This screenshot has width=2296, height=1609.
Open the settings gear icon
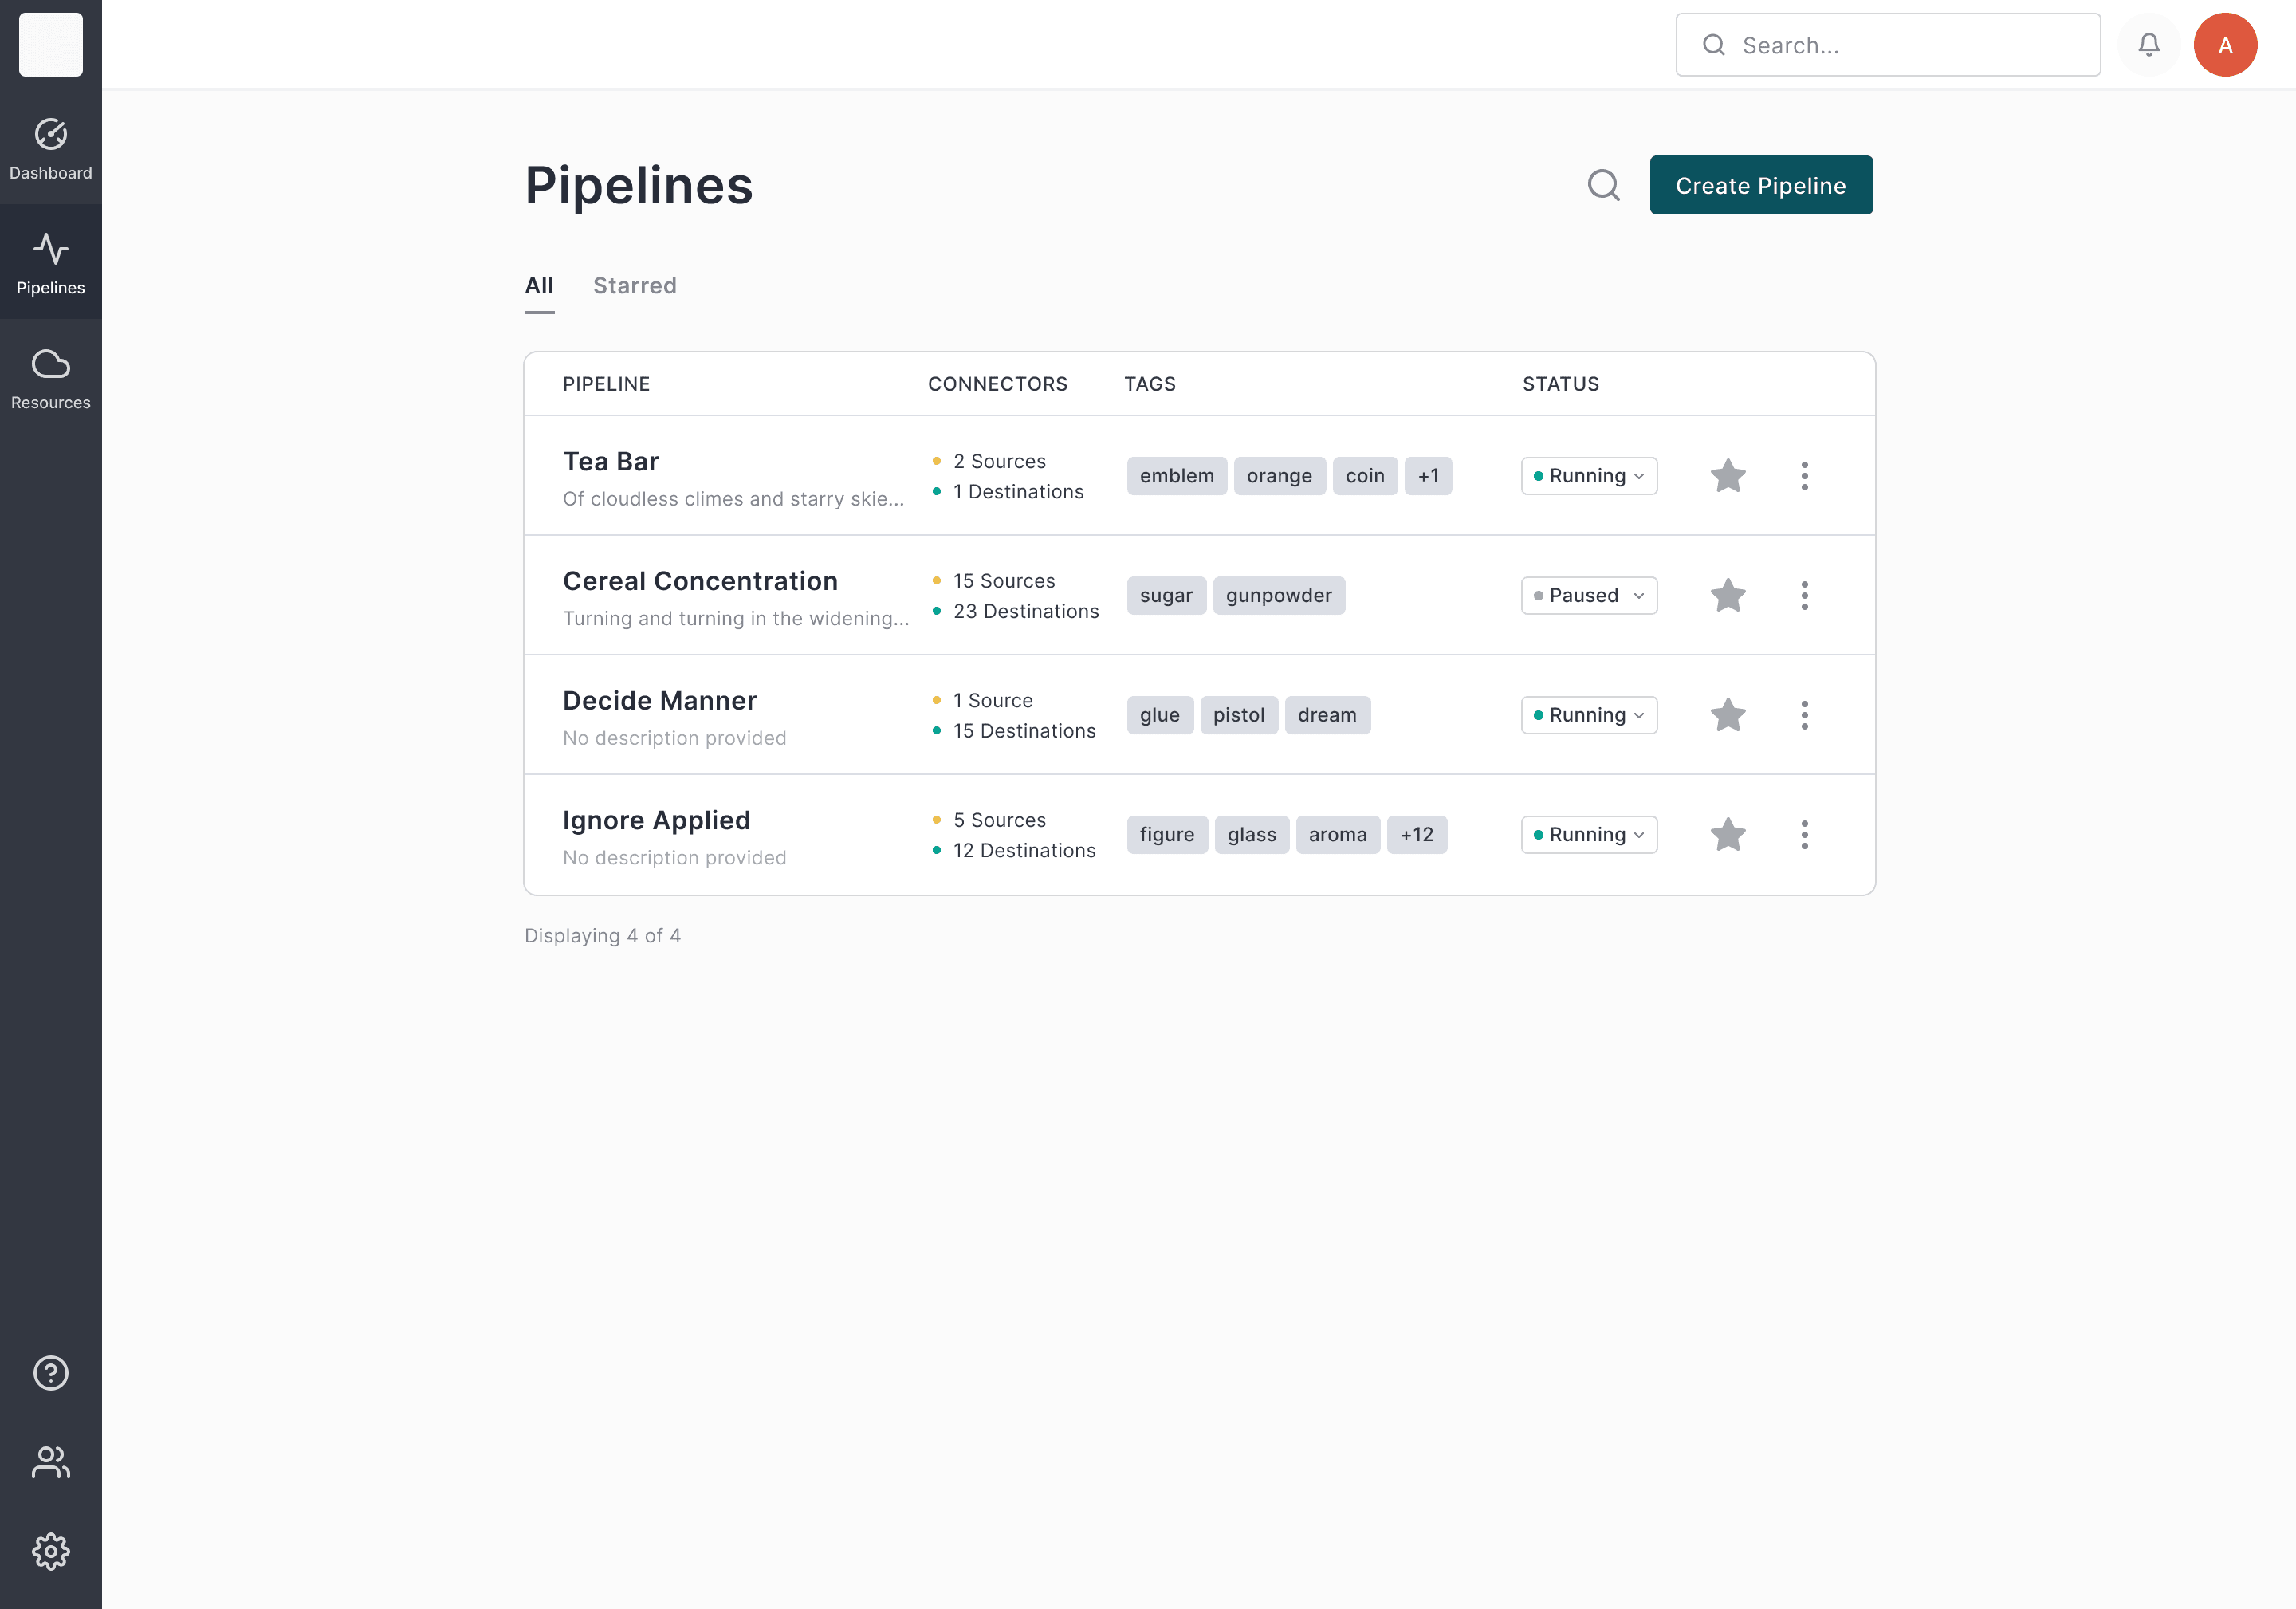pyautogui.click(x=50, y=1551)
